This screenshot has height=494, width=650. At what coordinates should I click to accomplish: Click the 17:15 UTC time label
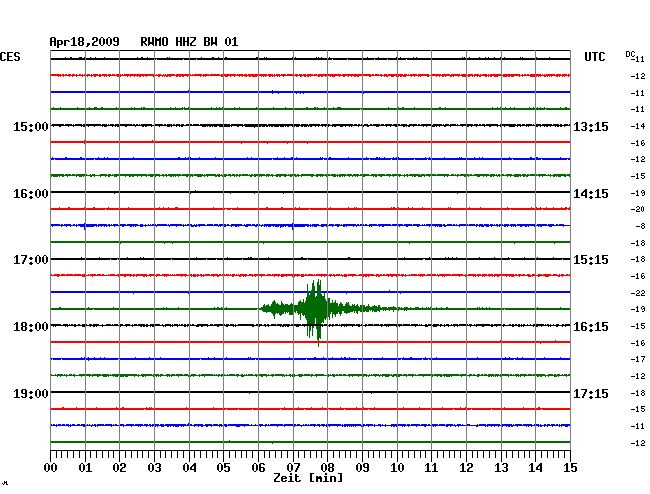pyautogui.click(x=591, y=393)
